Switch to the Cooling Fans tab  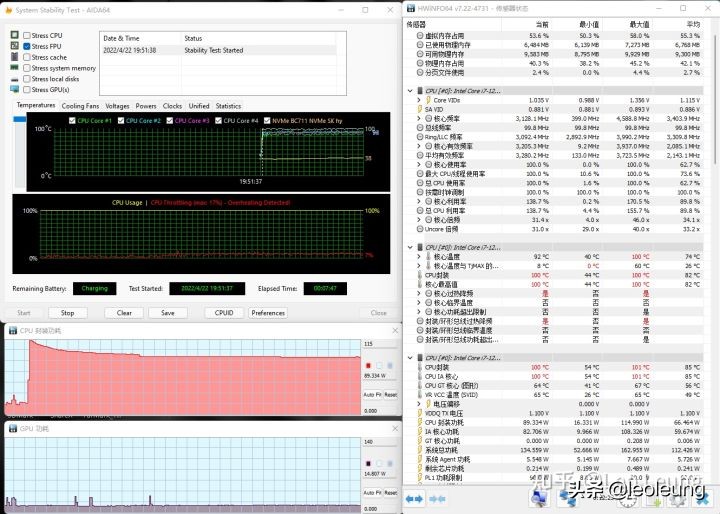(x=80, y=105)
